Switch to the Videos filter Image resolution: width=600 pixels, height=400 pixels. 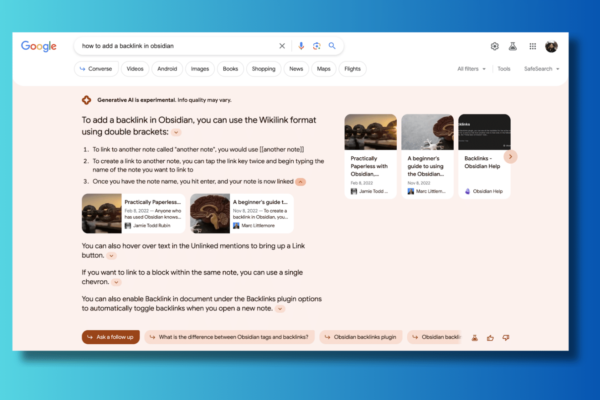(x=135, y=69)
